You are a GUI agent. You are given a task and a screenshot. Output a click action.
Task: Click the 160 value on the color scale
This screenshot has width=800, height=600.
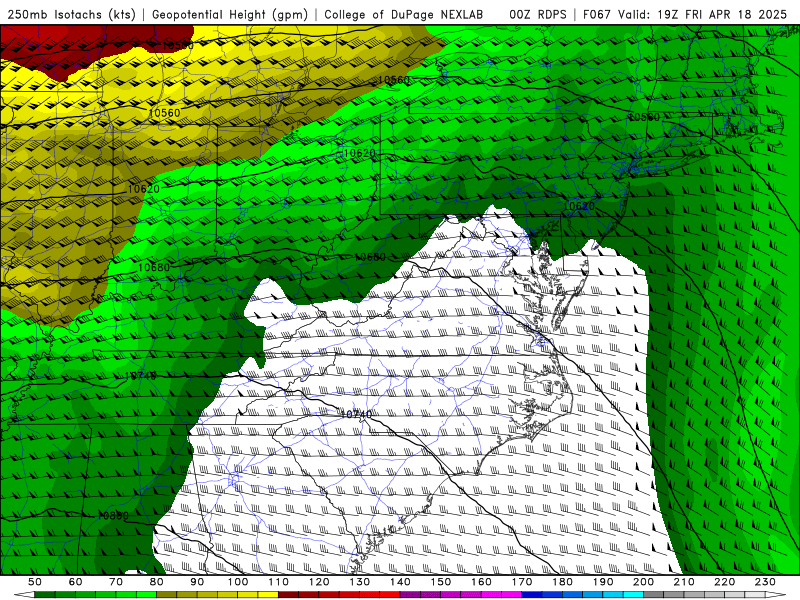tap(481, 582)
